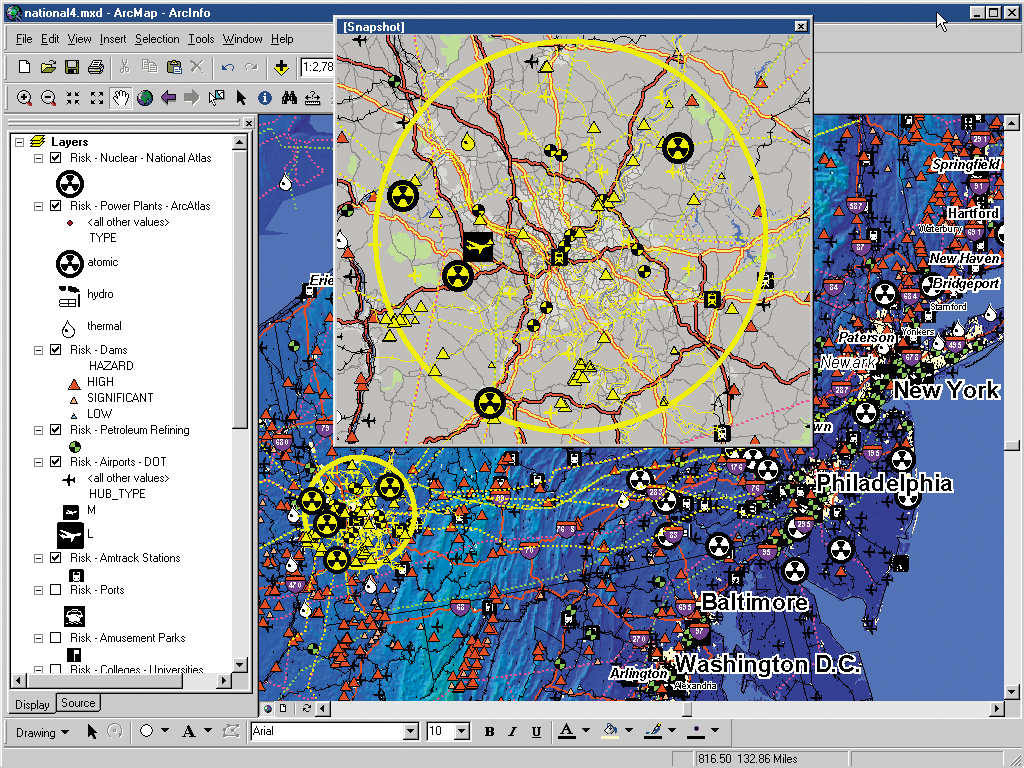Open the Arial font name dropdown
Screen dimensions: 1024x768
[410, 732]
